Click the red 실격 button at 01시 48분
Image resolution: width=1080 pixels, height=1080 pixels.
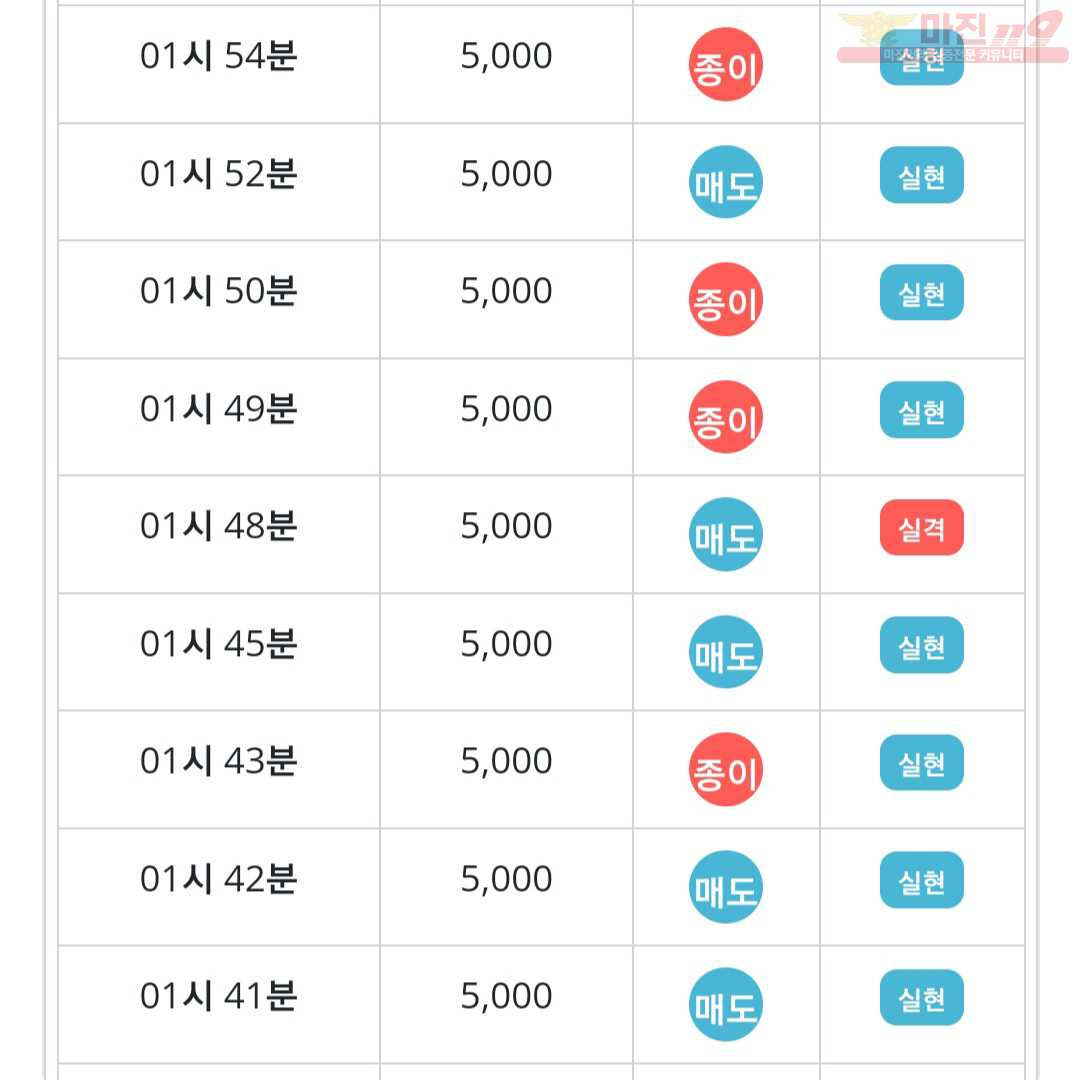coord(922,527)
